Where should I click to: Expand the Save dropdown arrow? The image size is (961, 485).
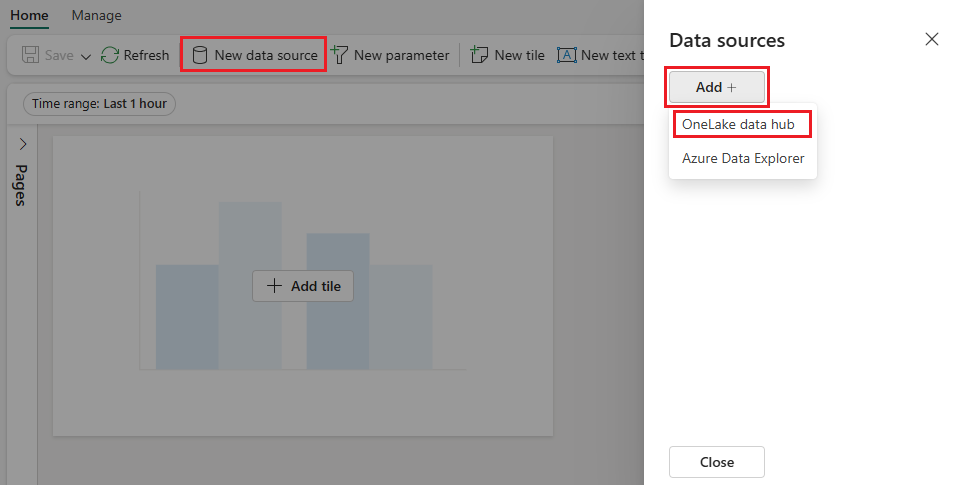(x=86, y=56)
